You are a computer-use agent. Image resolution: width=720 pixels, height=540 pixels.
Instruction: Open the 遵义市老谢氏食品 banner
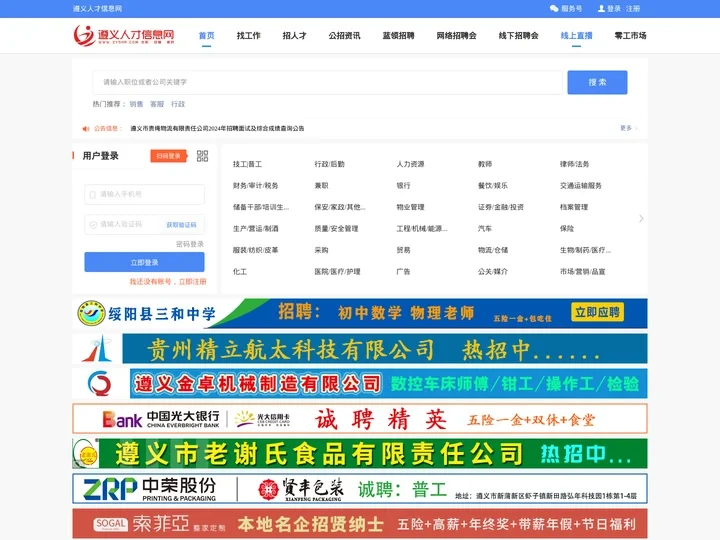pyautogui.click(x=360, y=454)
